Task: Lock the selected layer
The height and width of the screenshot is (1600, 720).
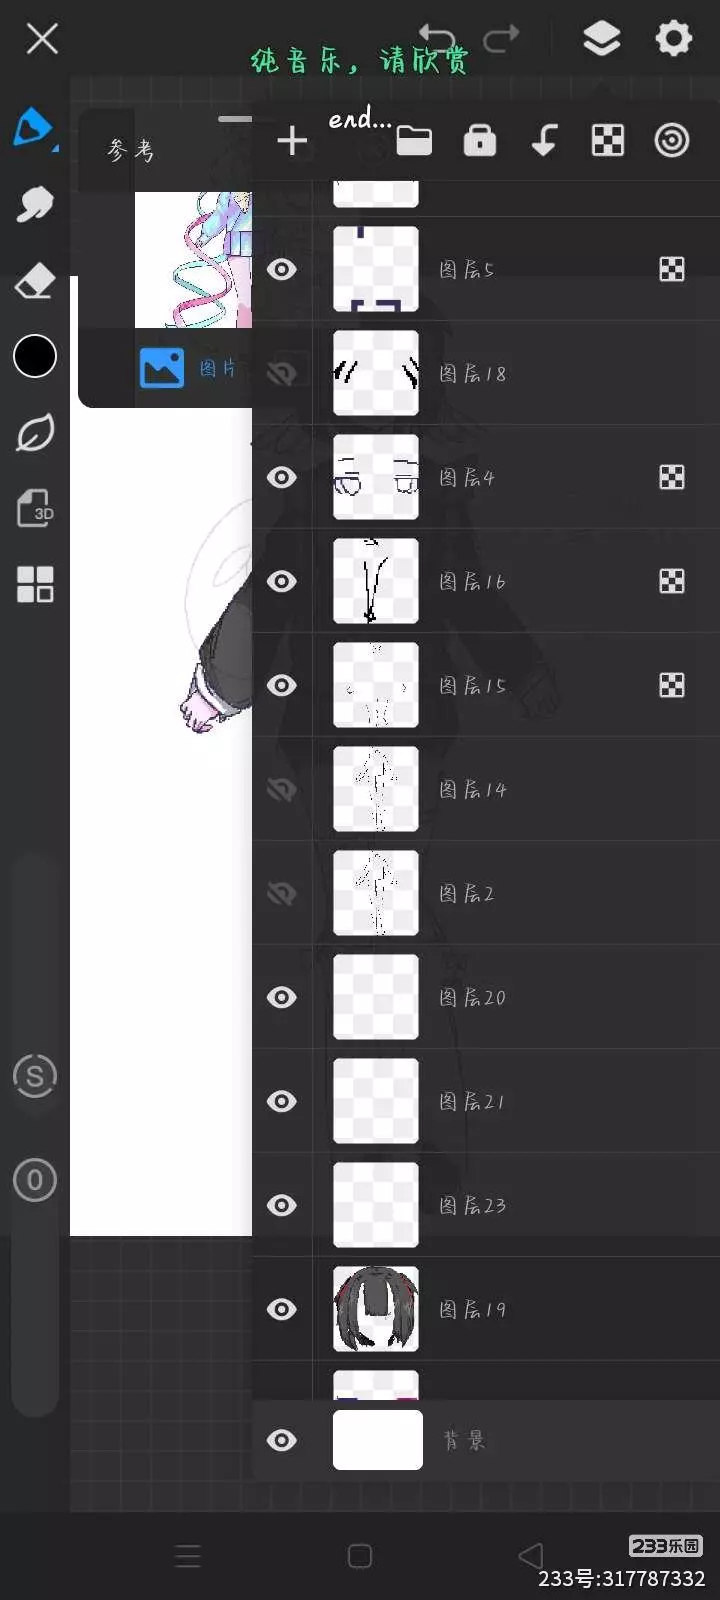Action: click(480, 141)
